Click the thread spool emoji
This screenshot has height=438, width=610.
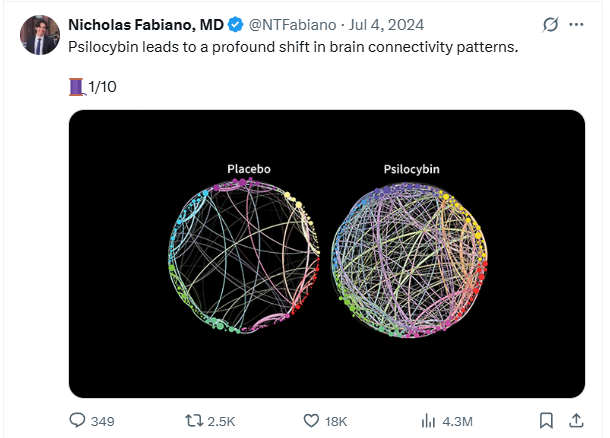(x=77, y=88)
